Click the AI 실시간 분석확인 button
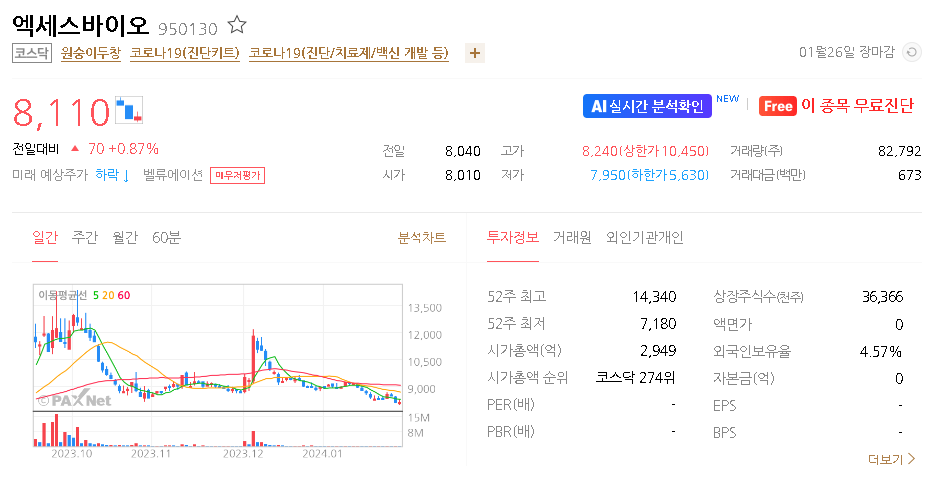This screenshot has height=477, width=929. (647, 106)
